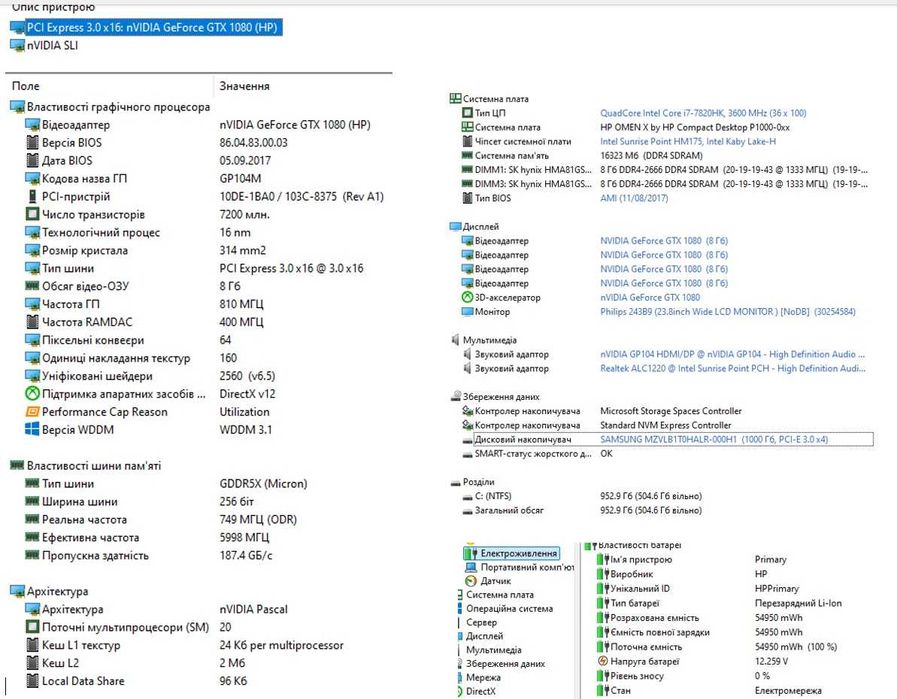The image size is (897, 699).
Task: Click the Перезарядний Li-Ion battery type value
Action: point(798,603)
